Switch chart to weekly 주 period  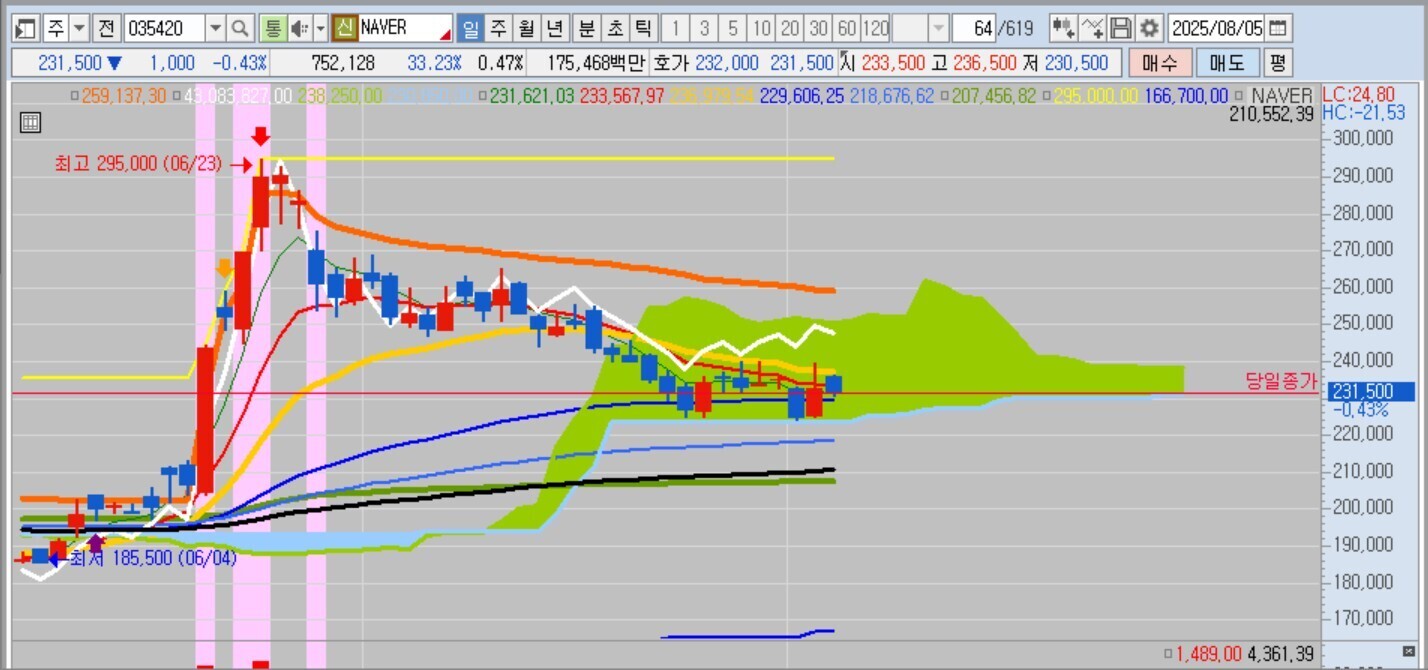497,28
